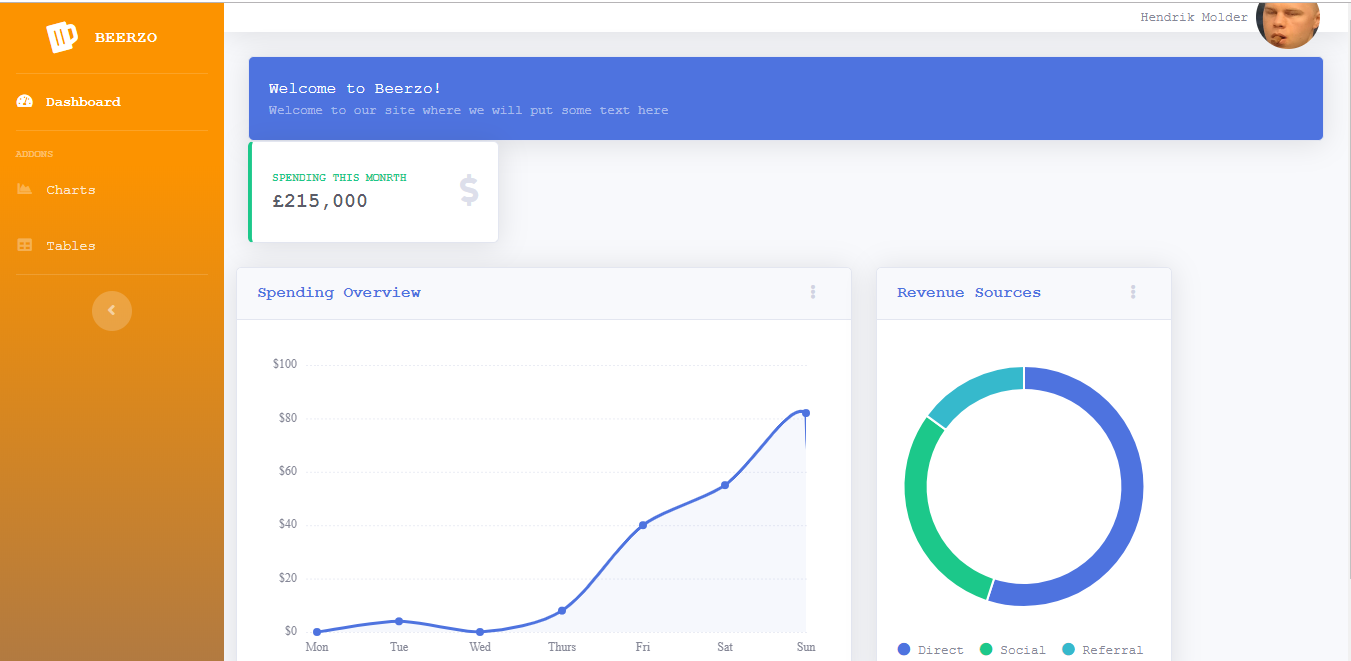Viewport: 1351px width, 661px height.
Task: Click the $20 y-axis label
Action: coord(288,578)
